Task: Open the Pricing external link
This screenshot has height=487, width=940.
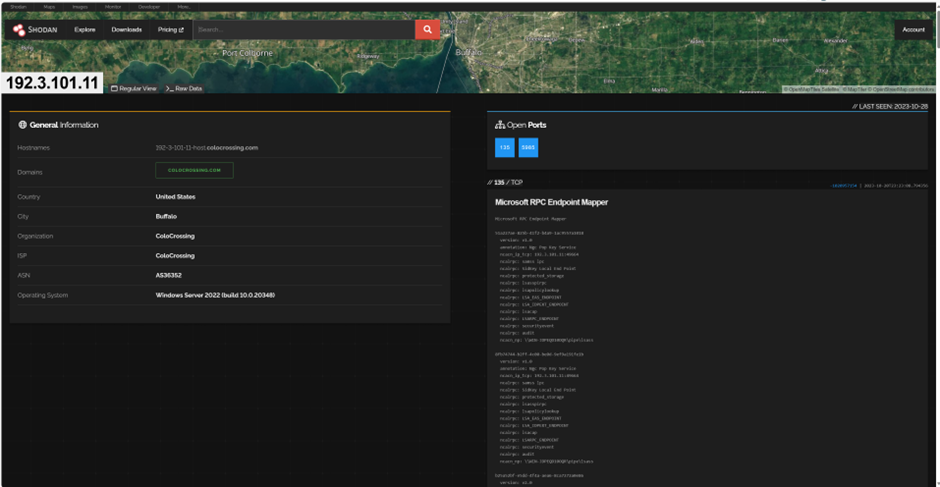Action: click(171, 29)
